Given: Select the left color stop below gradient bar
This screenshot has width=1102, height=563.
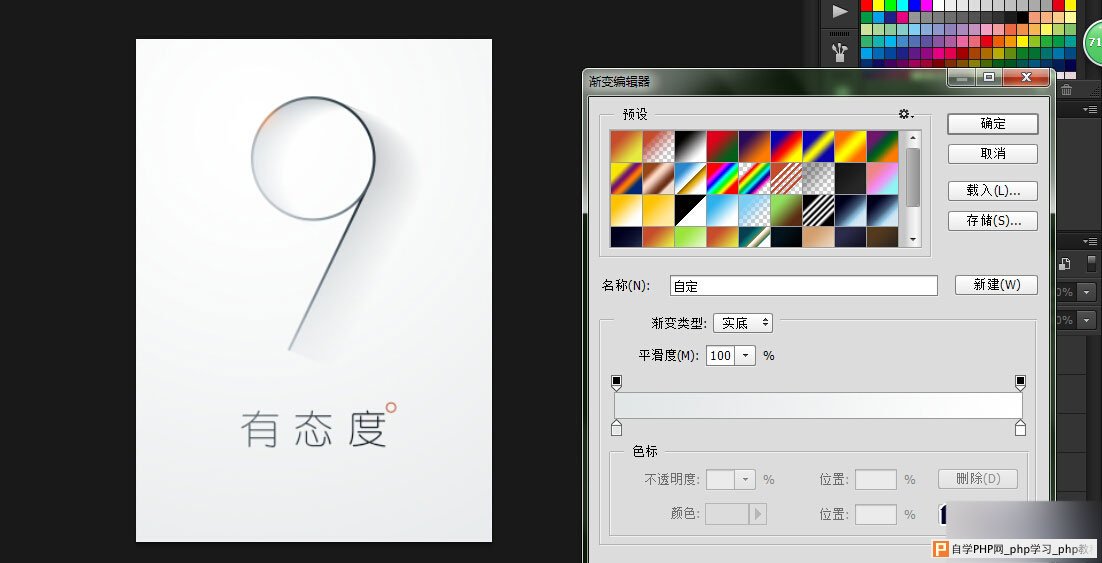Looking at the screenshot, I should 616,427.
